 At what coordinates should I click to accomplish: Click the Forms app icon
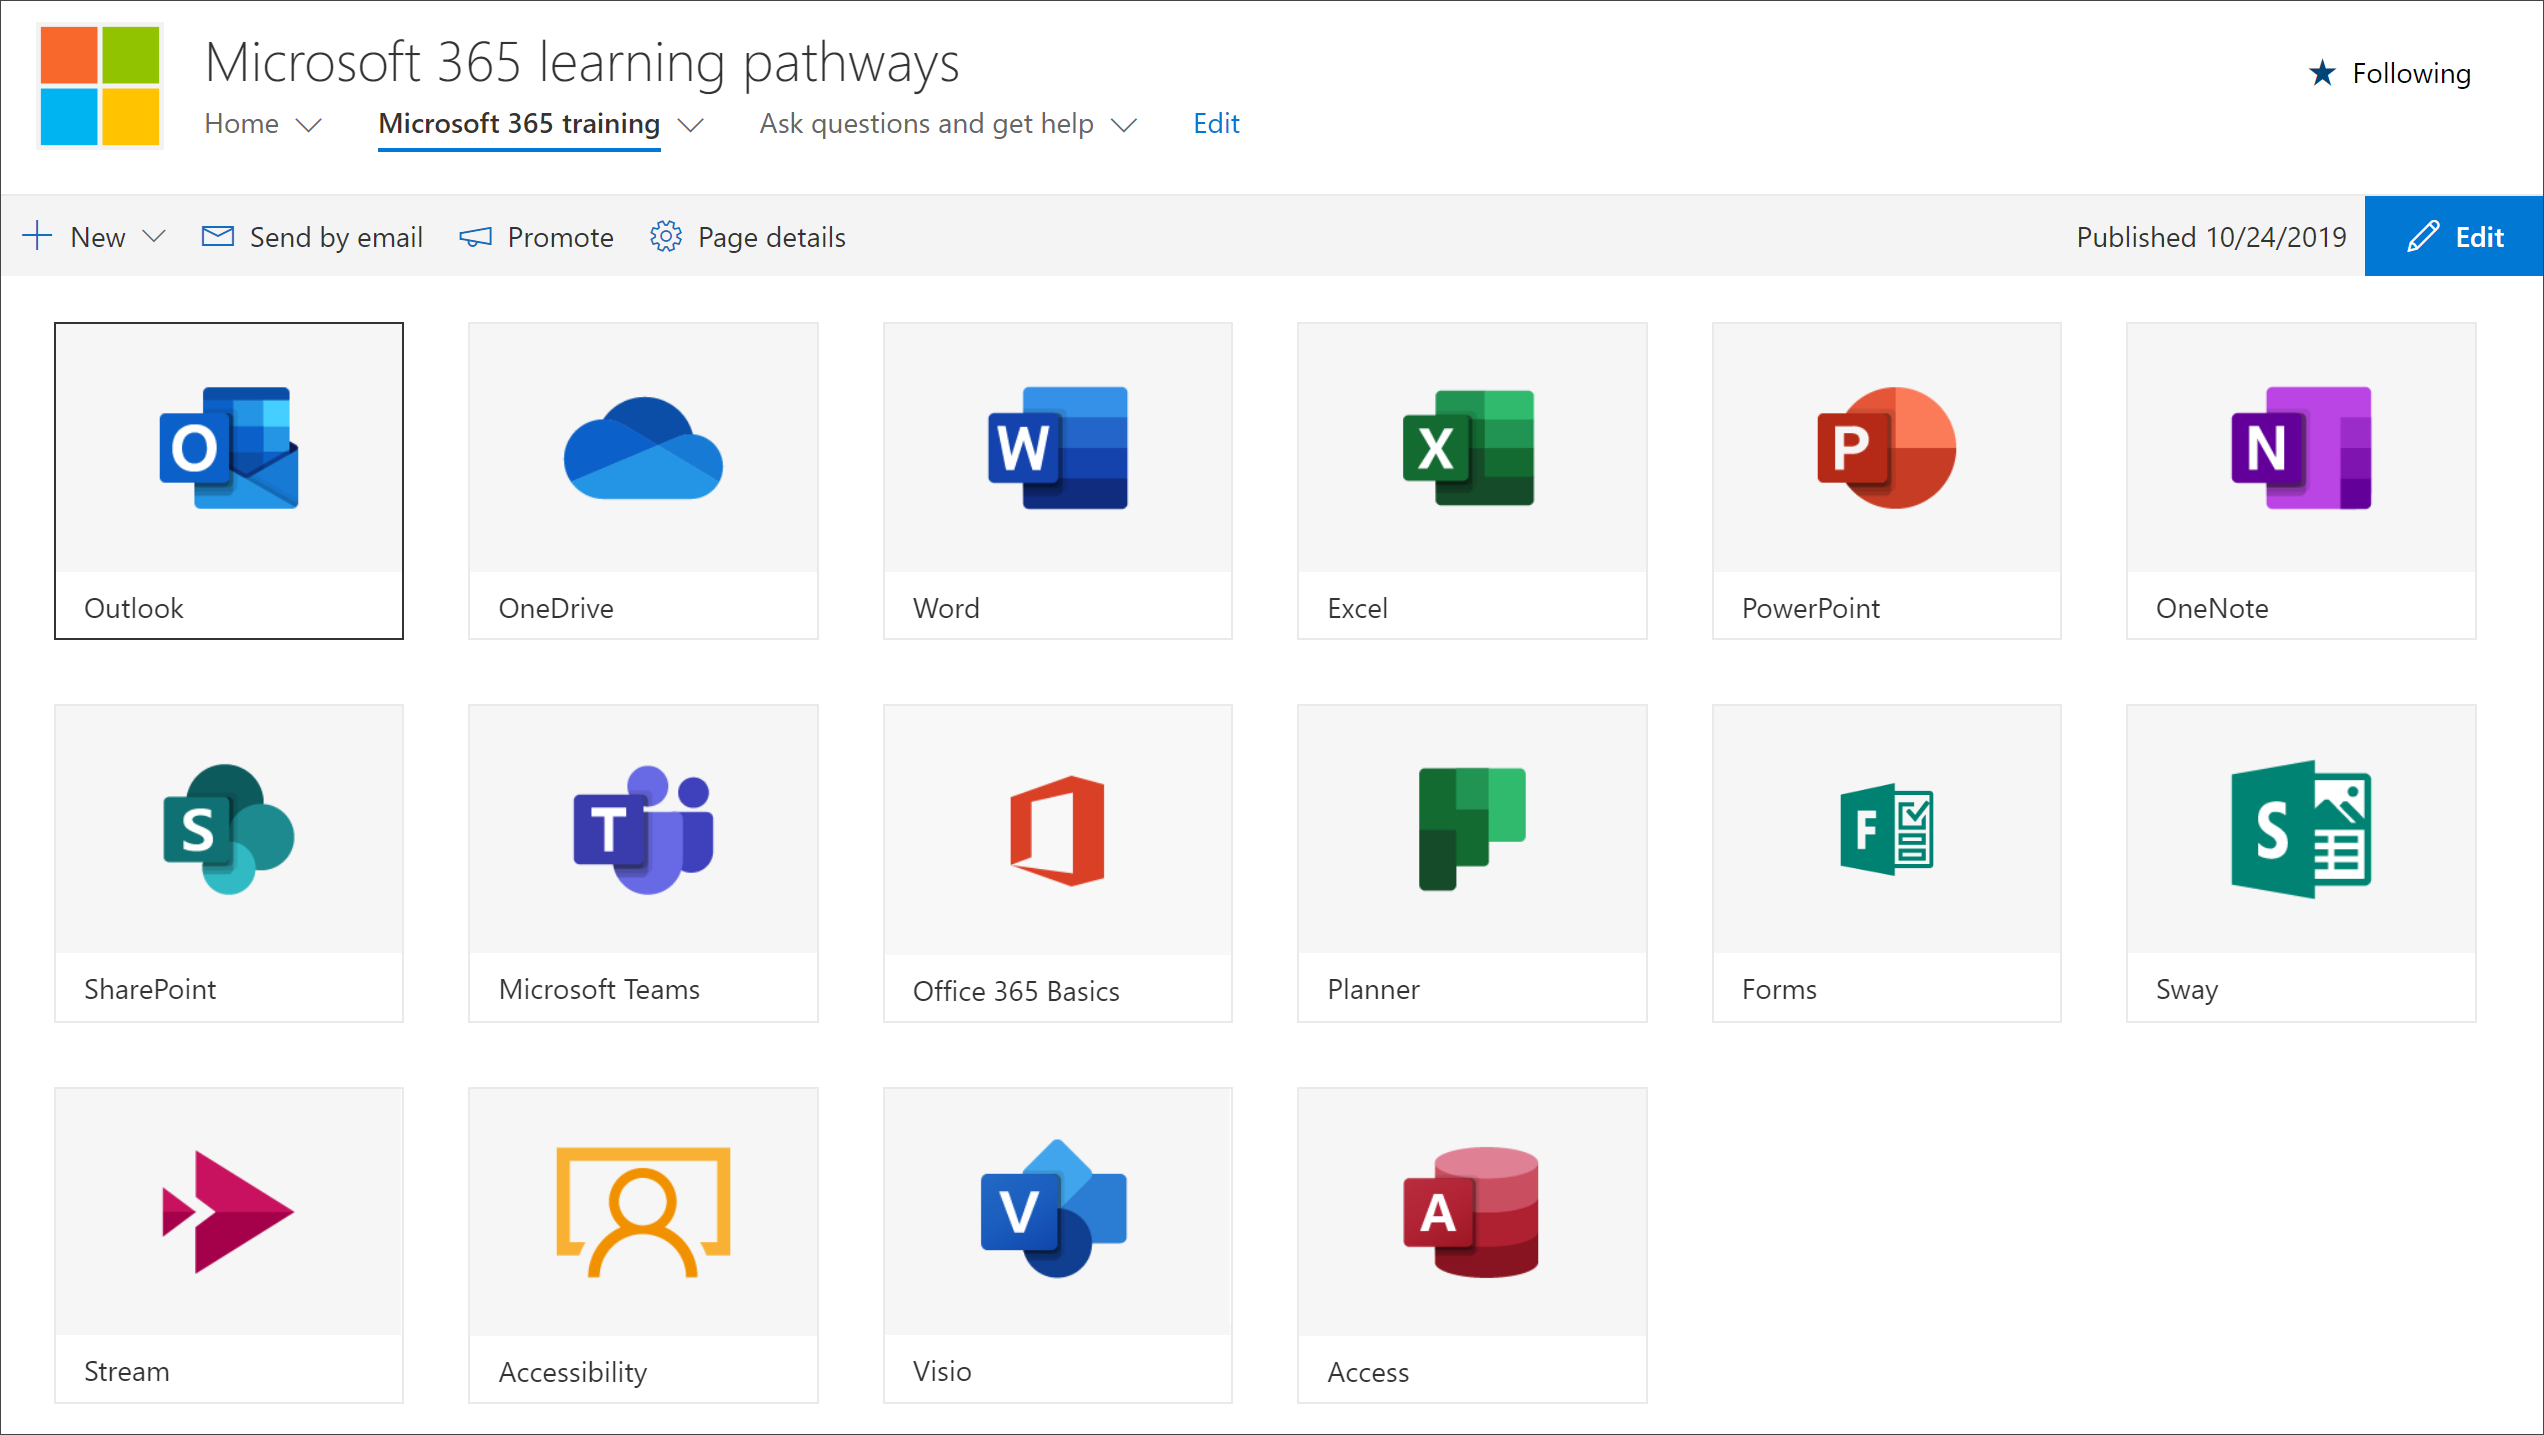pyautogui.click(x=1887, y=829)
